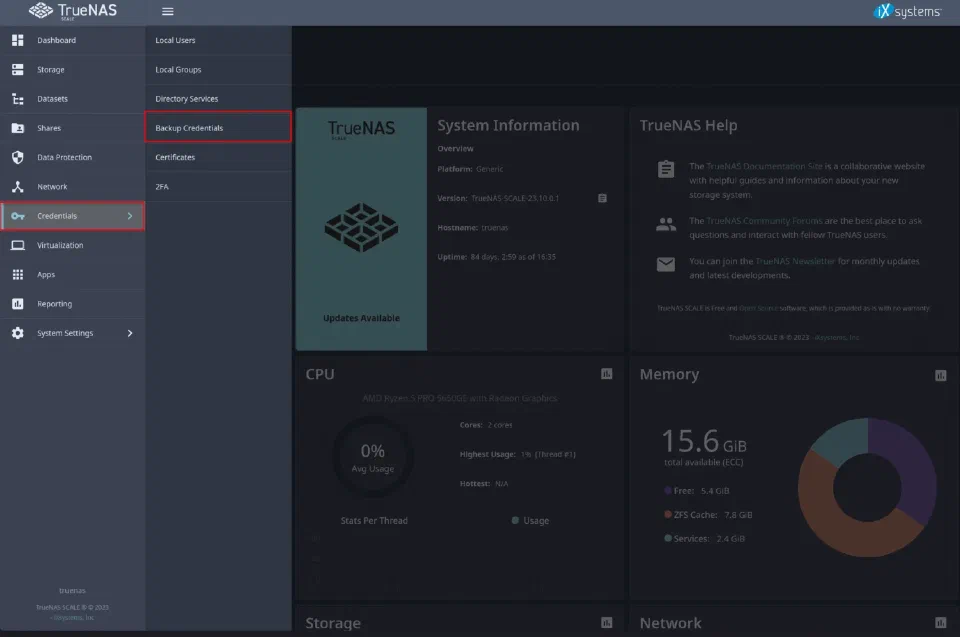Click the newsletter envelope icon
Viewport: 960px width, 637px height.
[x=666, y=264]
